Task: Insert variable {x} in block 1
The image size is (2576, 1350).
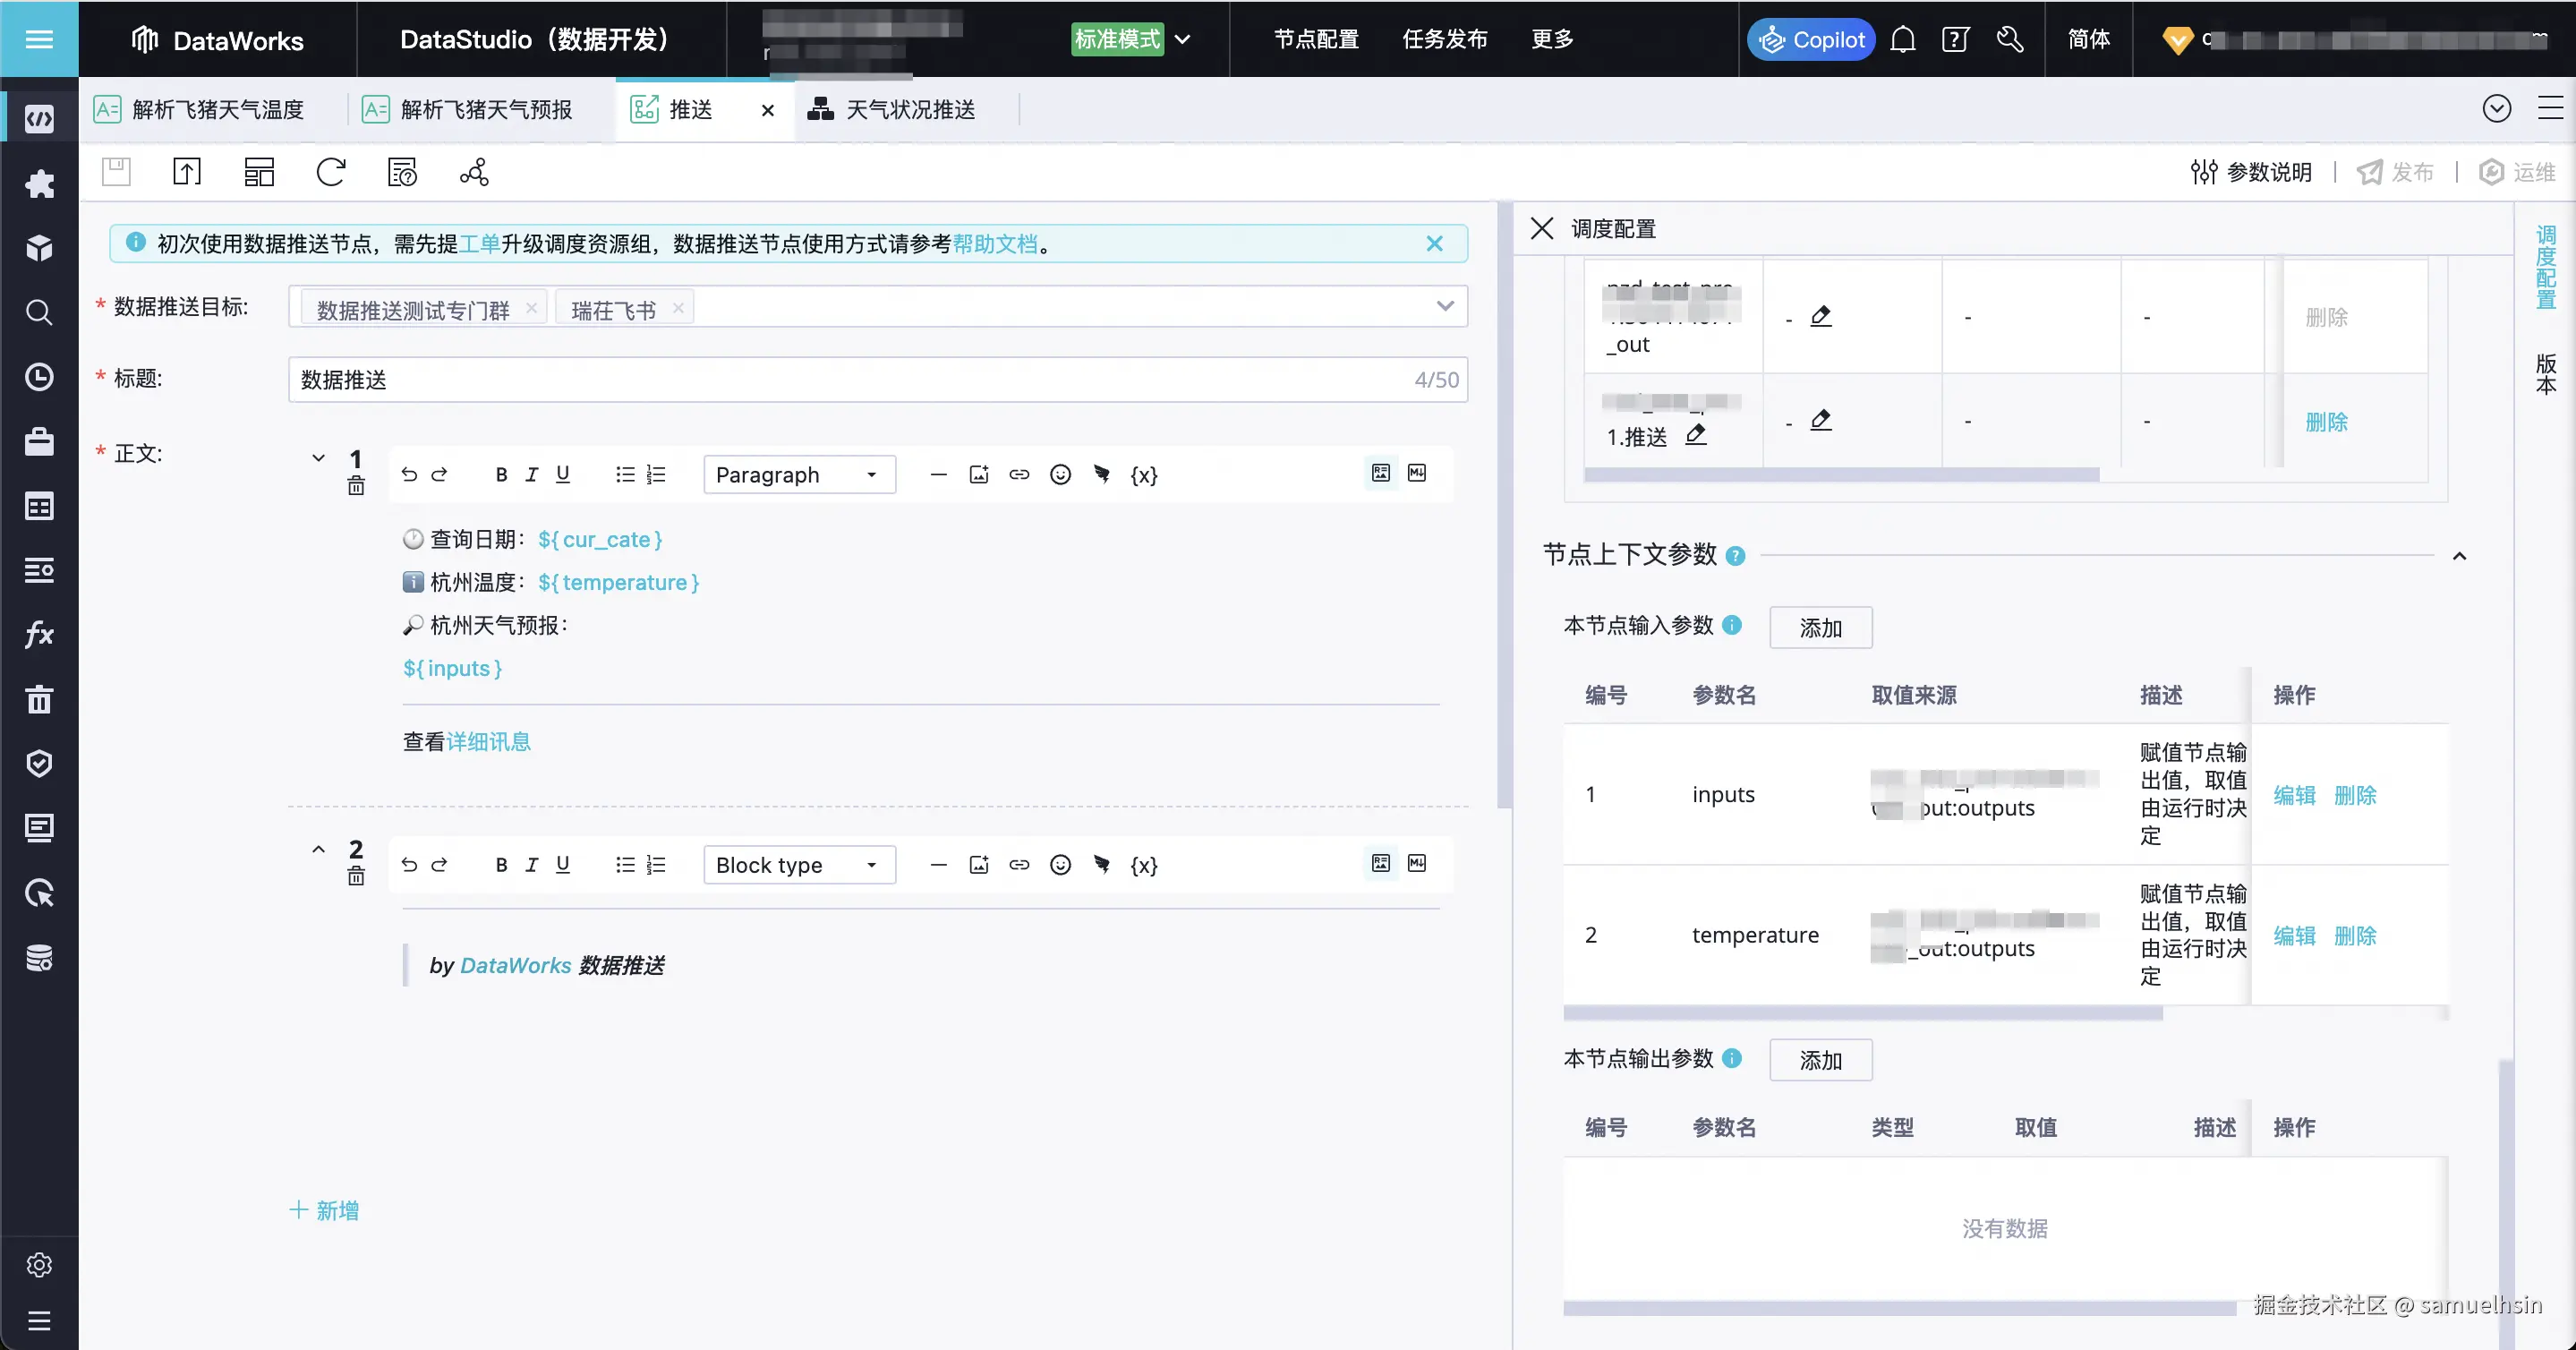Action: (1143, 475)
